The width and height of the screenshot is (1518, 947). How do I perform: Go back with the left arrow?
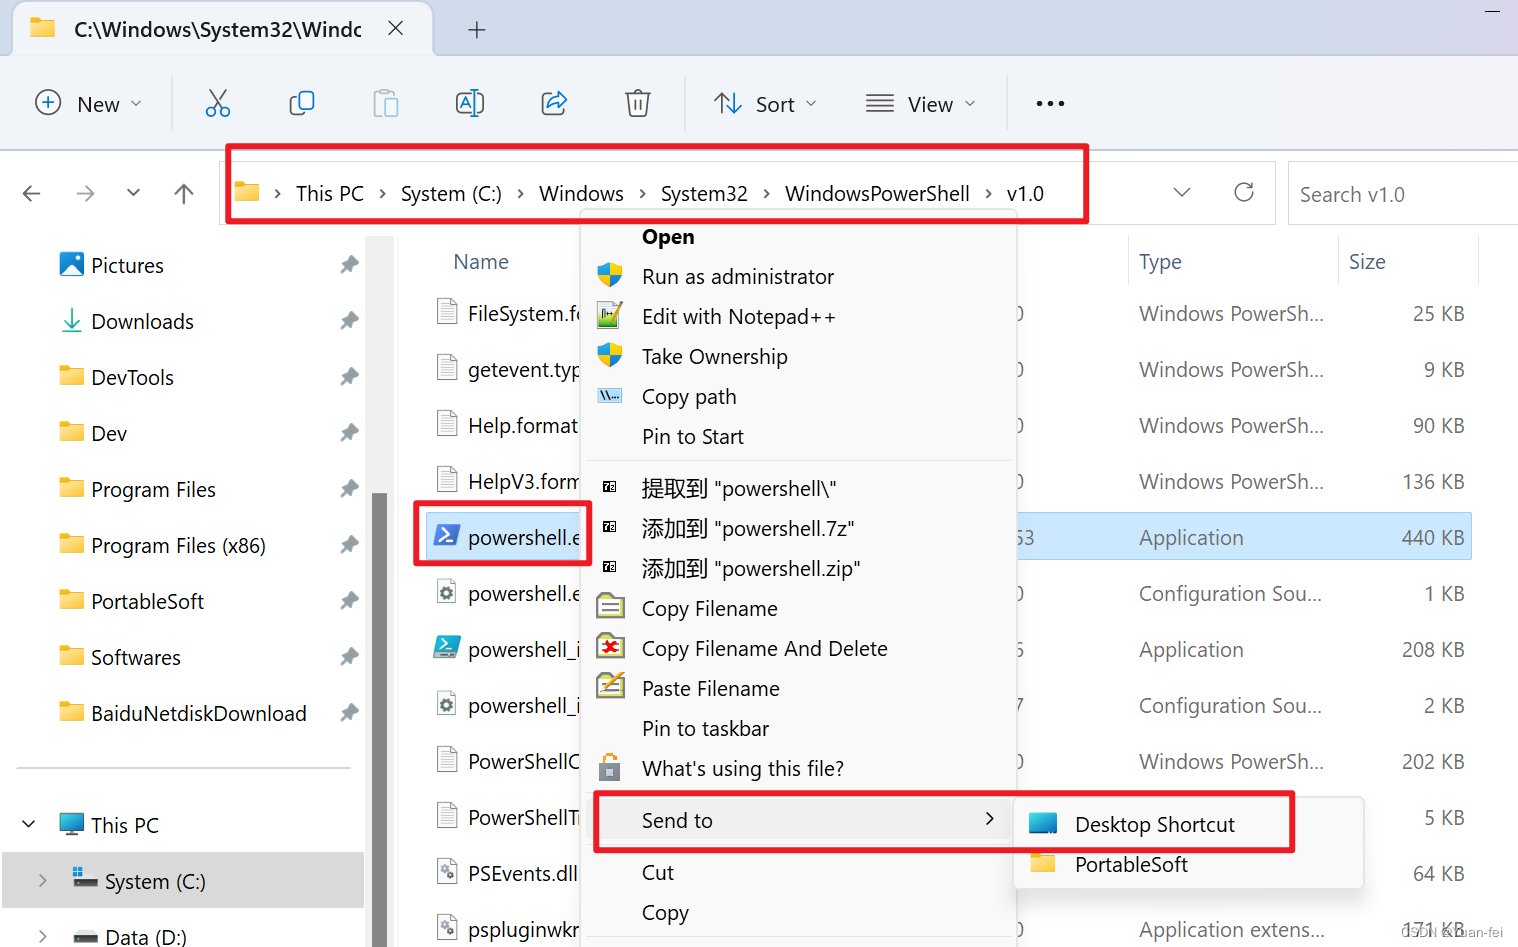pyautogui.click(x=32, y=193)
